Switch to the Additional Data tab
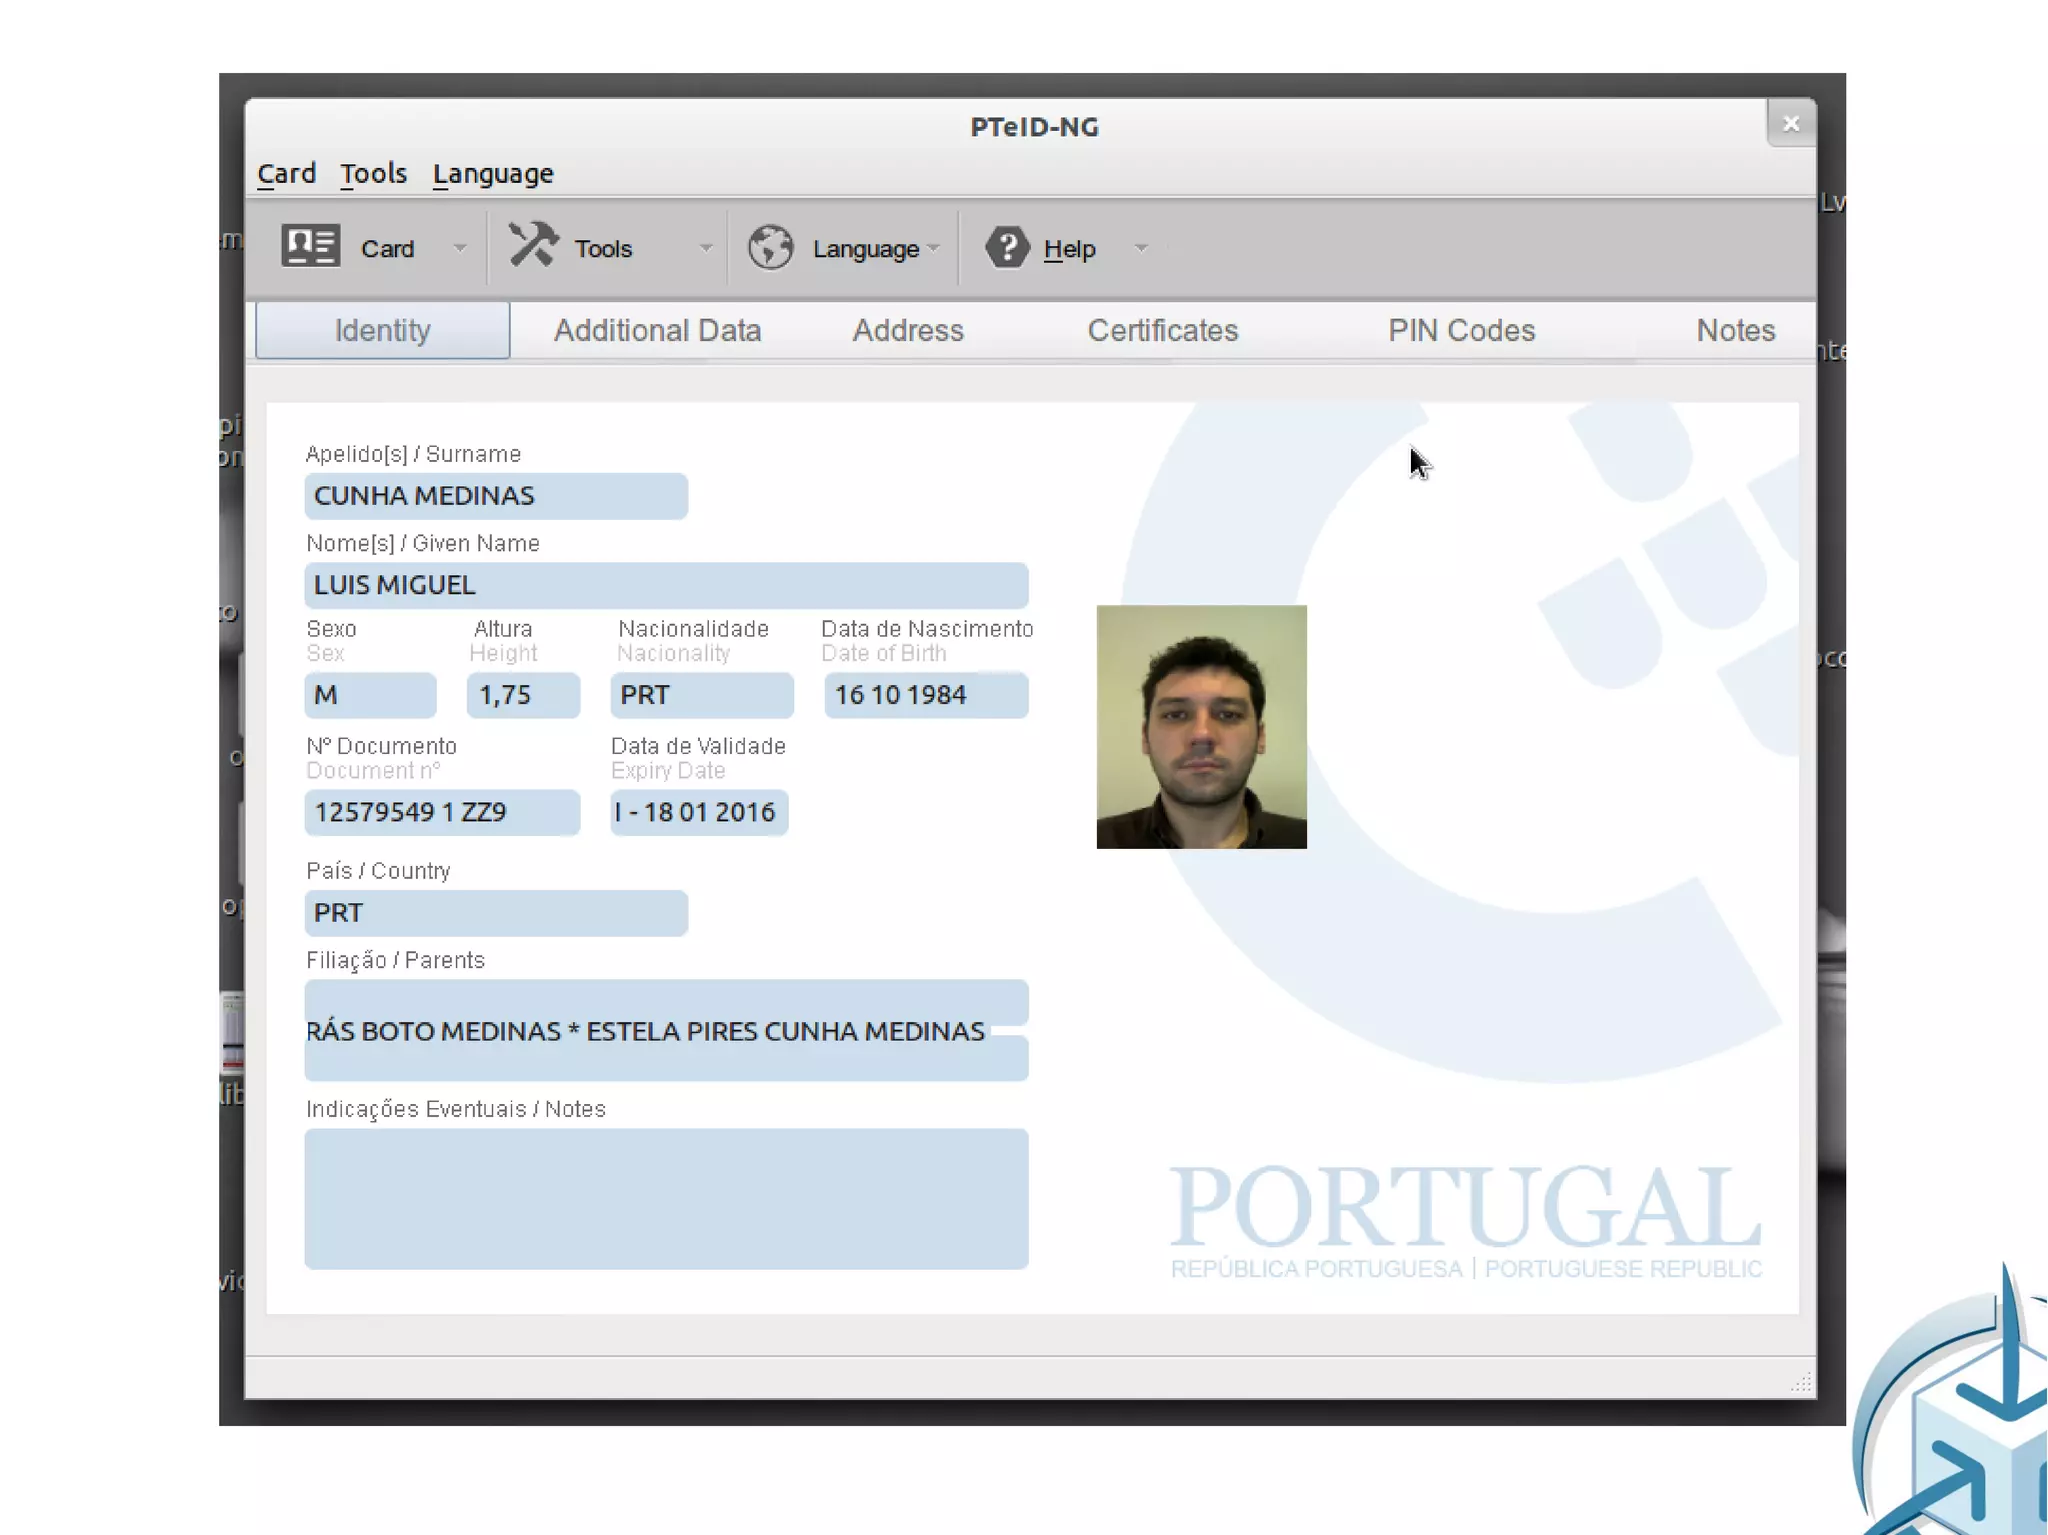 (x=657, y=331)
